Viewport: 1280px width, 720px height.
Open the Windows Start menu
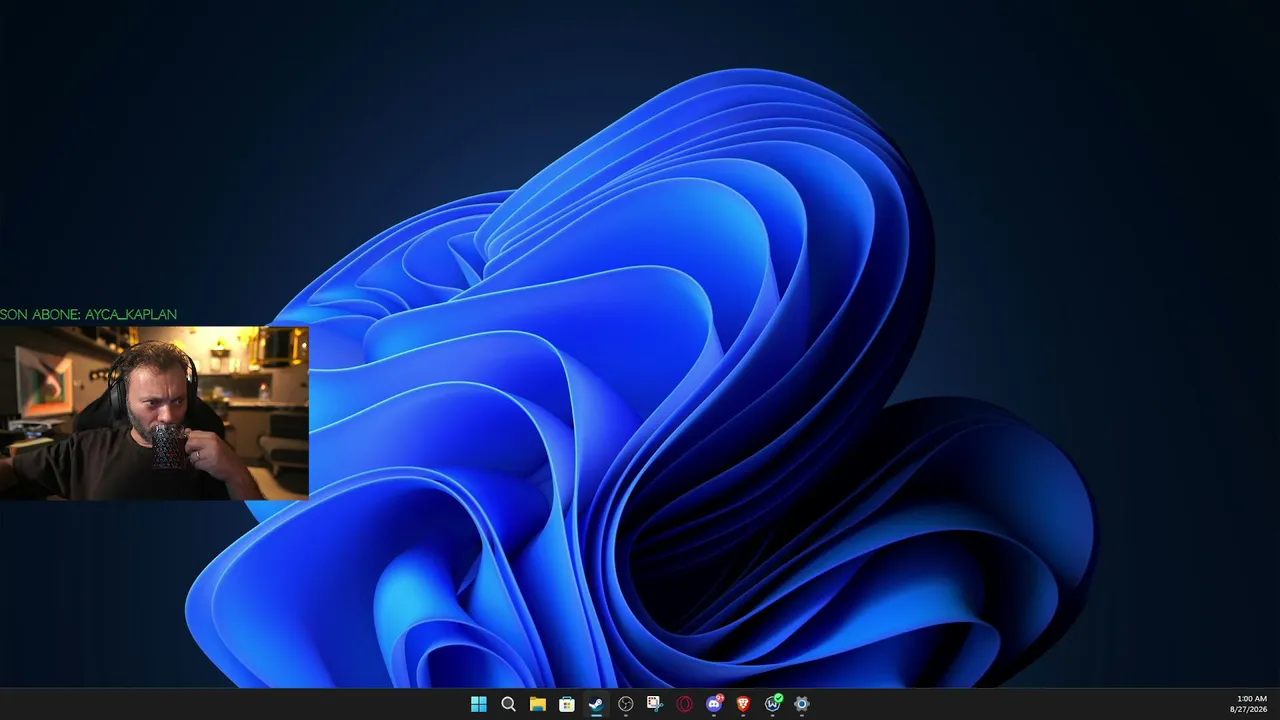(x=479, y=704)
